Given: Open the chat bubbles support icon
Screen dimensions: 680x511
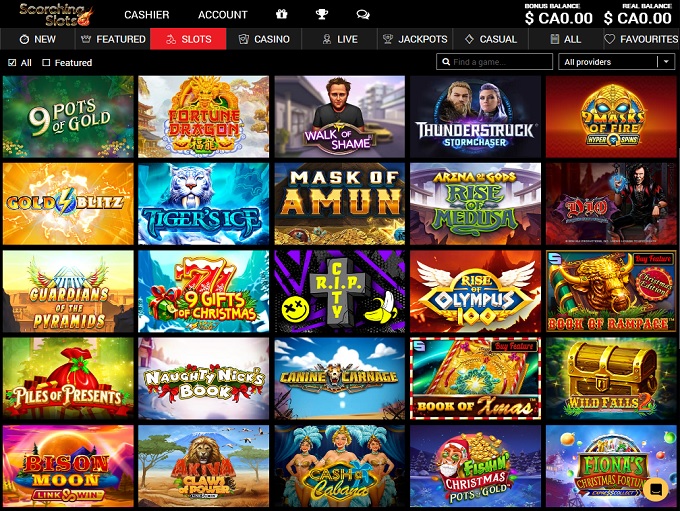Looking at the screenshot, I should (363, 15).
